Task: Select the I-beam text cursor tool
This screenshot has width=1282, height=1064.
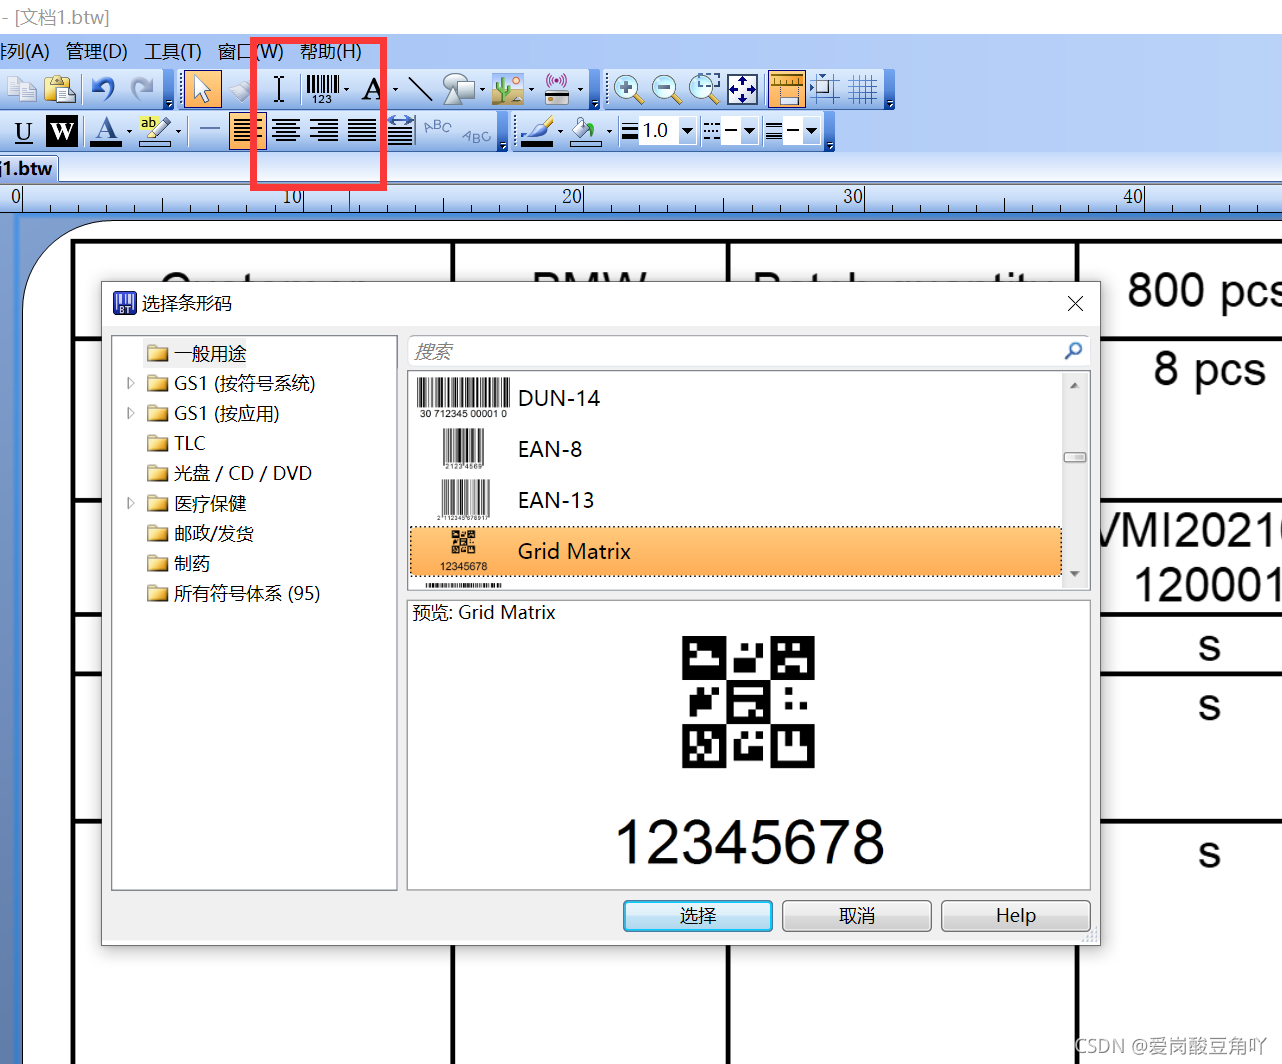Action: pyautogui.click(x=279, y=90)
